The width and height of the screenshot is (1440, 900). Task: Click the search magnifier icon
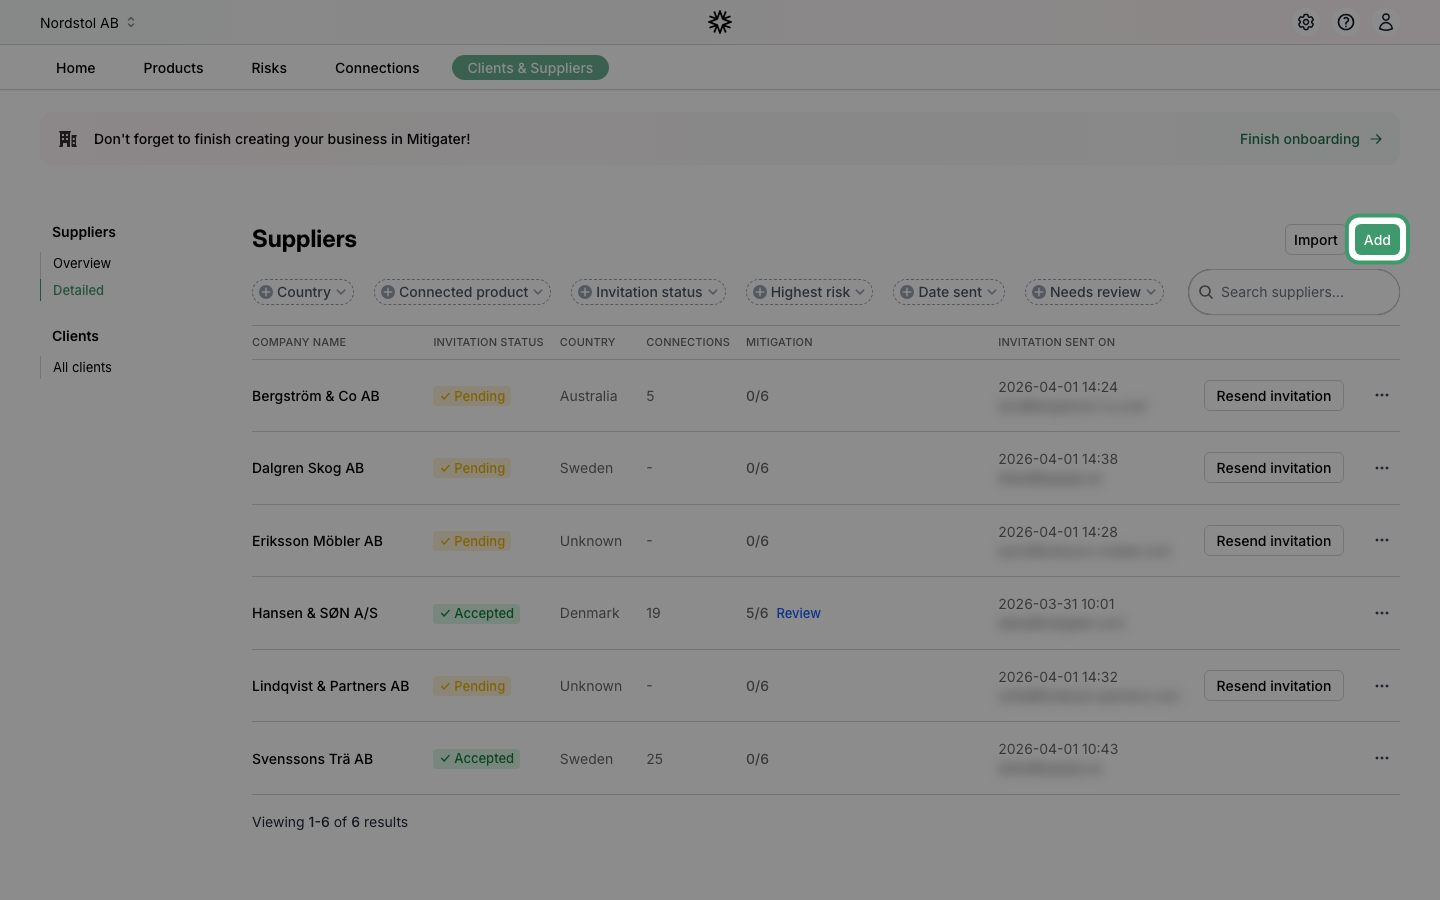tap(1206, 292)
